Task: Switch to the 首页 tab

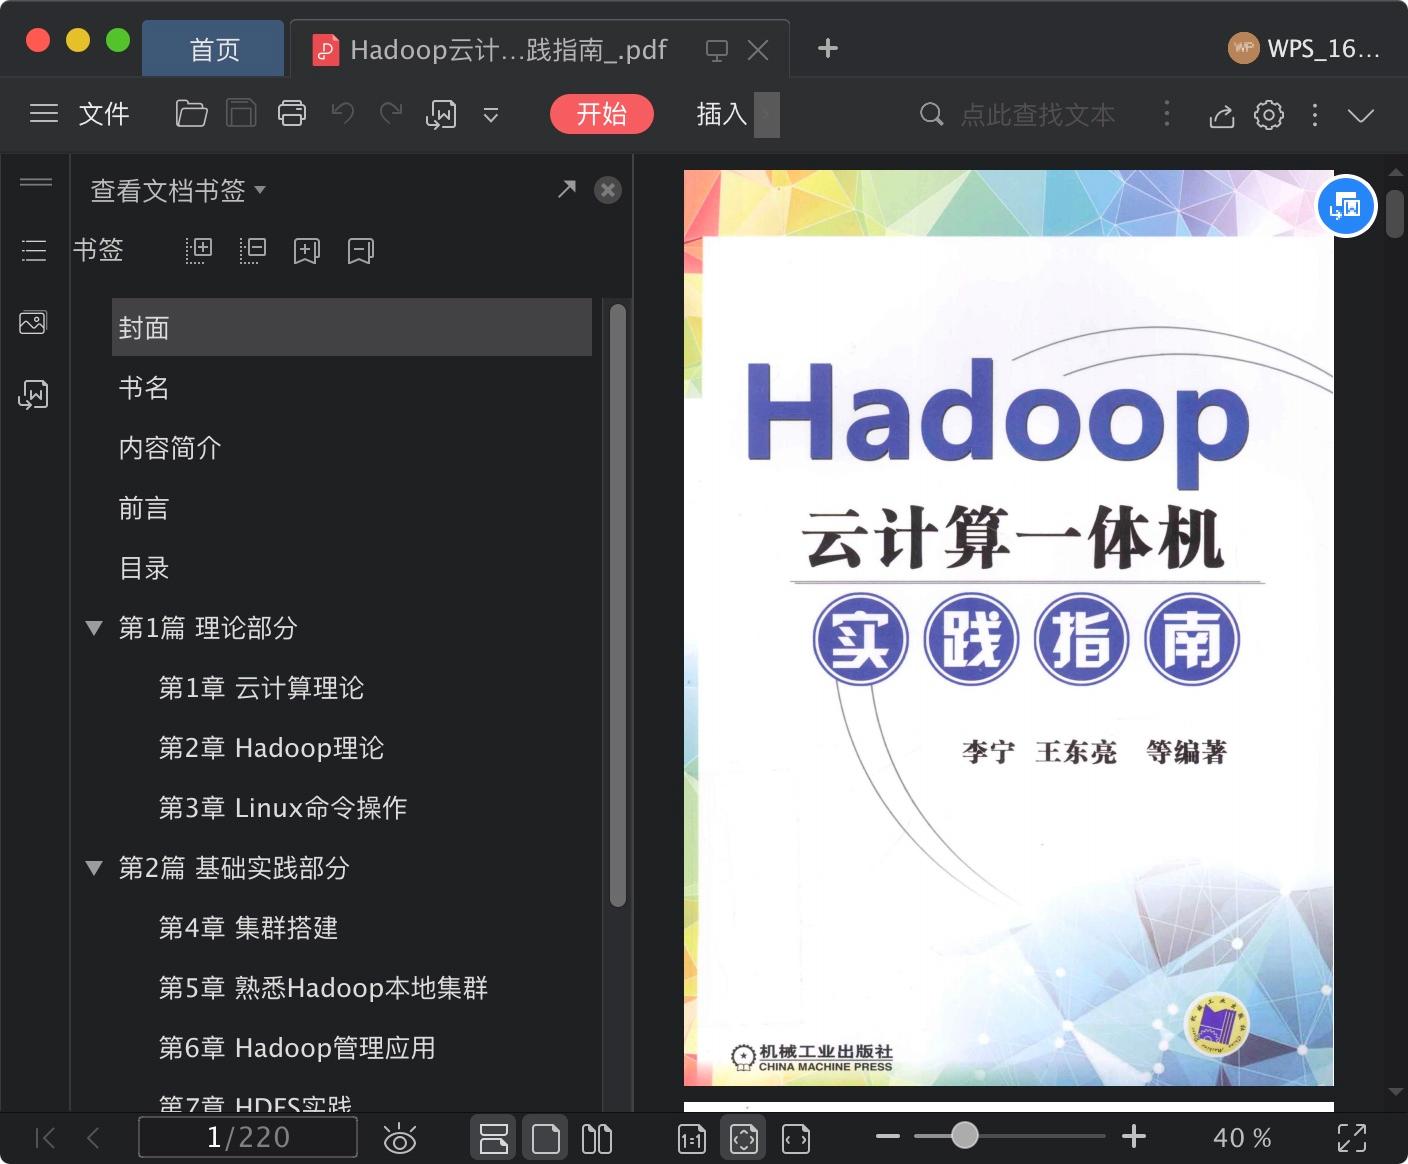Action: [214, 49]
